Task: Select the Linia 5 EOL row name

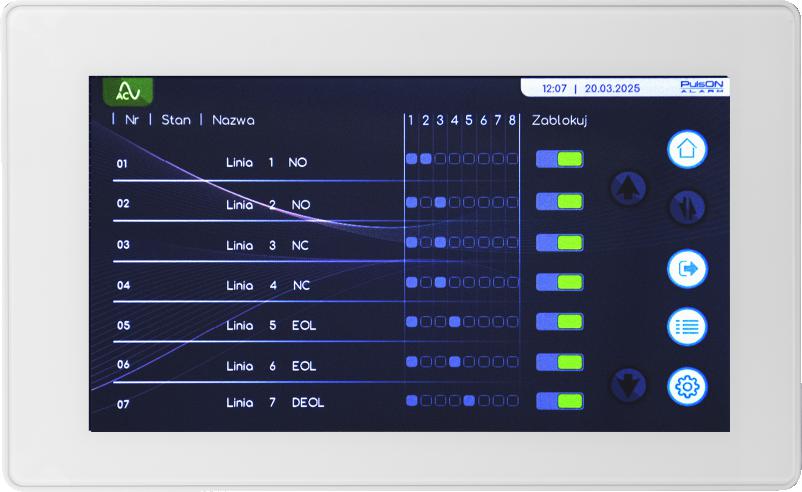Action: [270, 325]
